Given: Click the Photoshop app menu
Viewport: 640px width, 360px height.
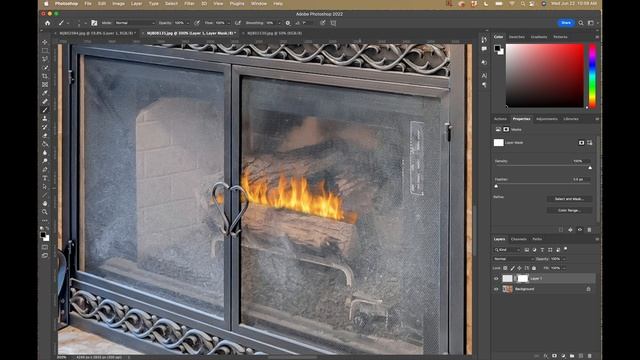Looking at the screenshot, I should tap(66, 4).
